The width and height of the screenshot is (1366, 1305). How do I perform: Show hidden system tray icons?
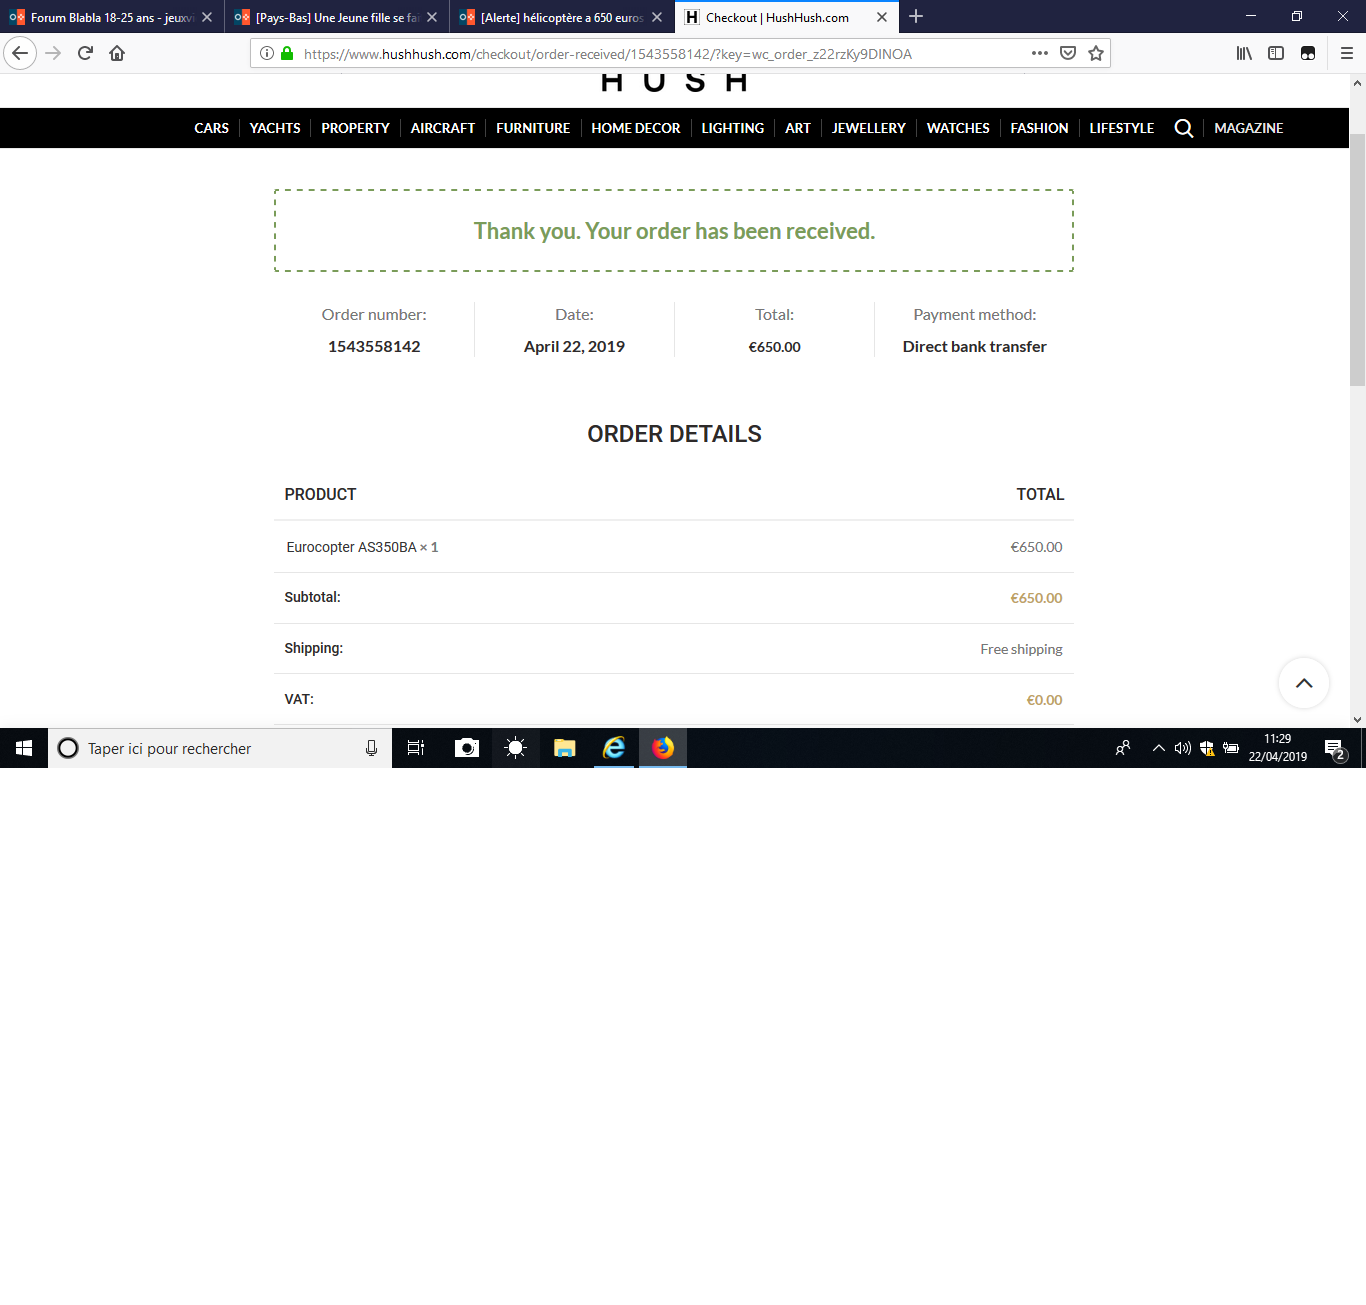coord(1158,748)
